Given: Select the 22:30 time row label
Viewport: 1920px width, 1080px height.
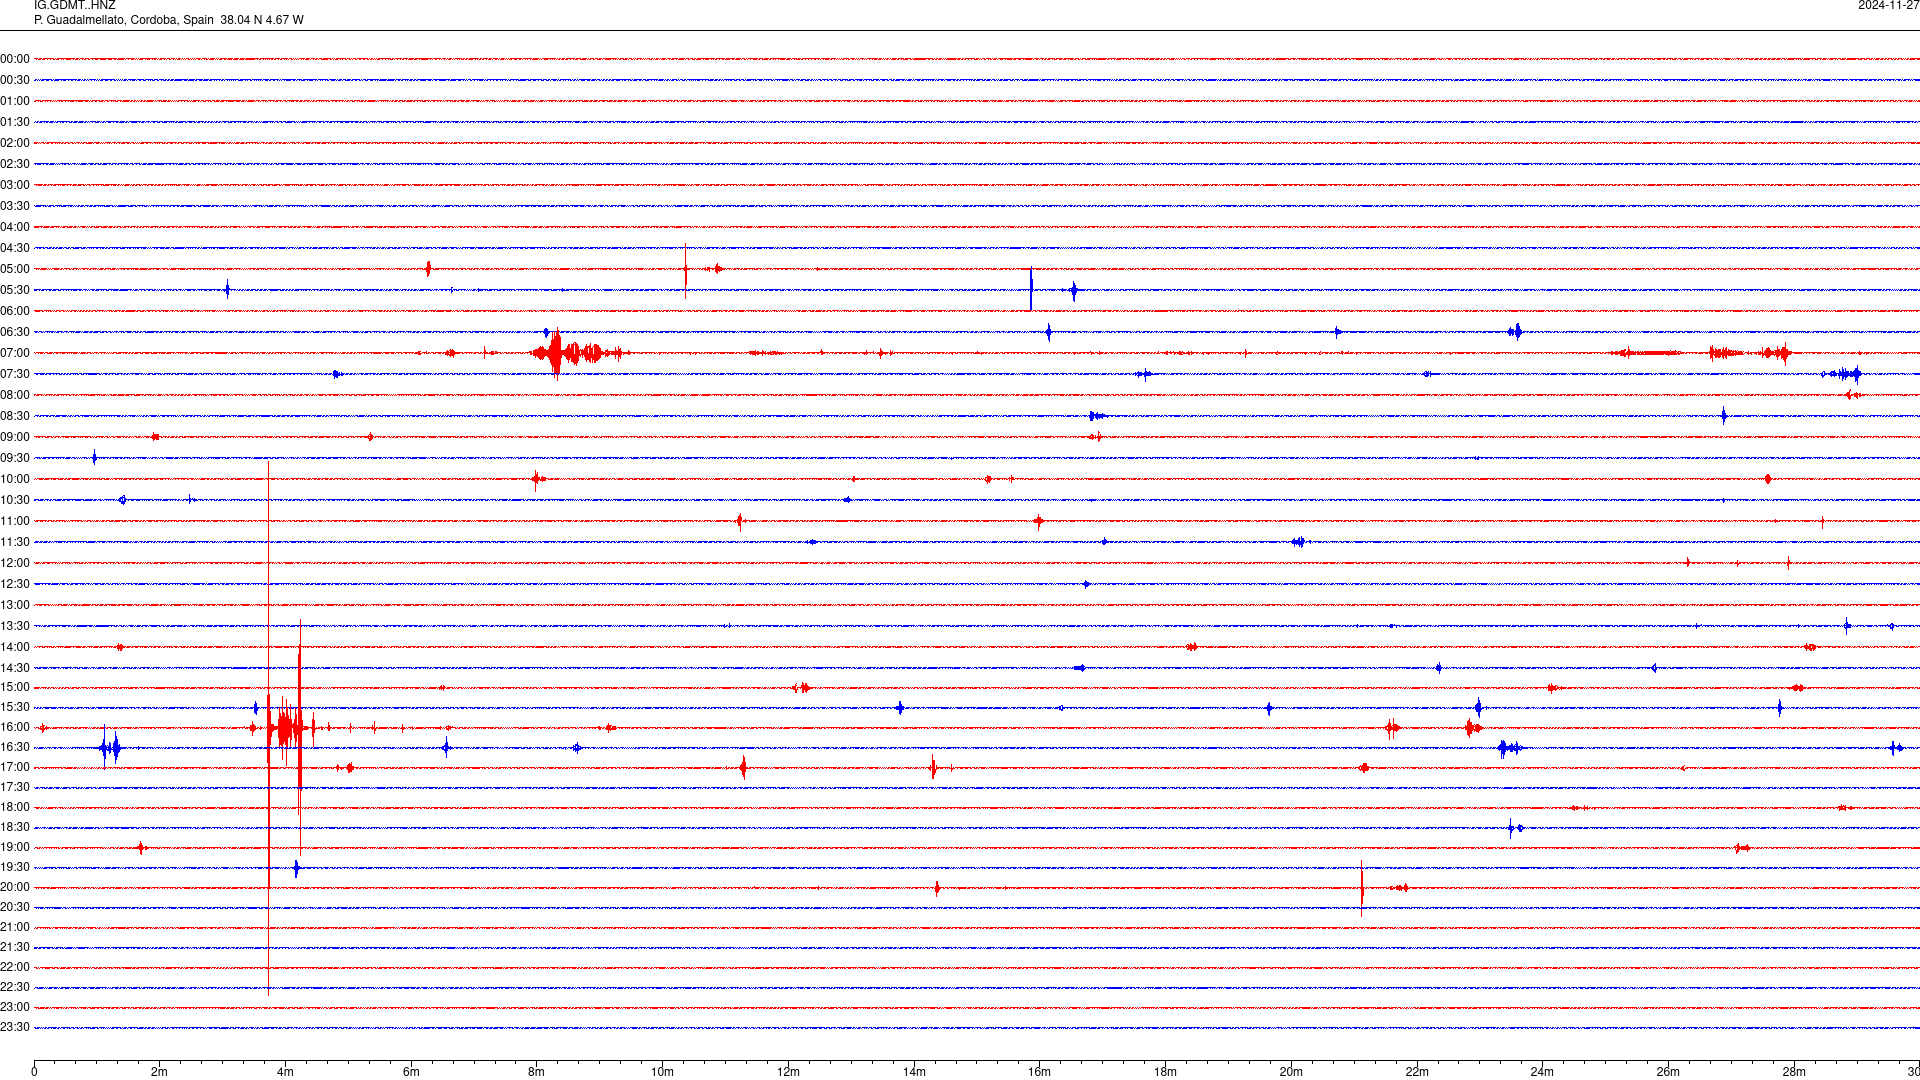Looking at the screenshot, I should [x=15, y=987].
